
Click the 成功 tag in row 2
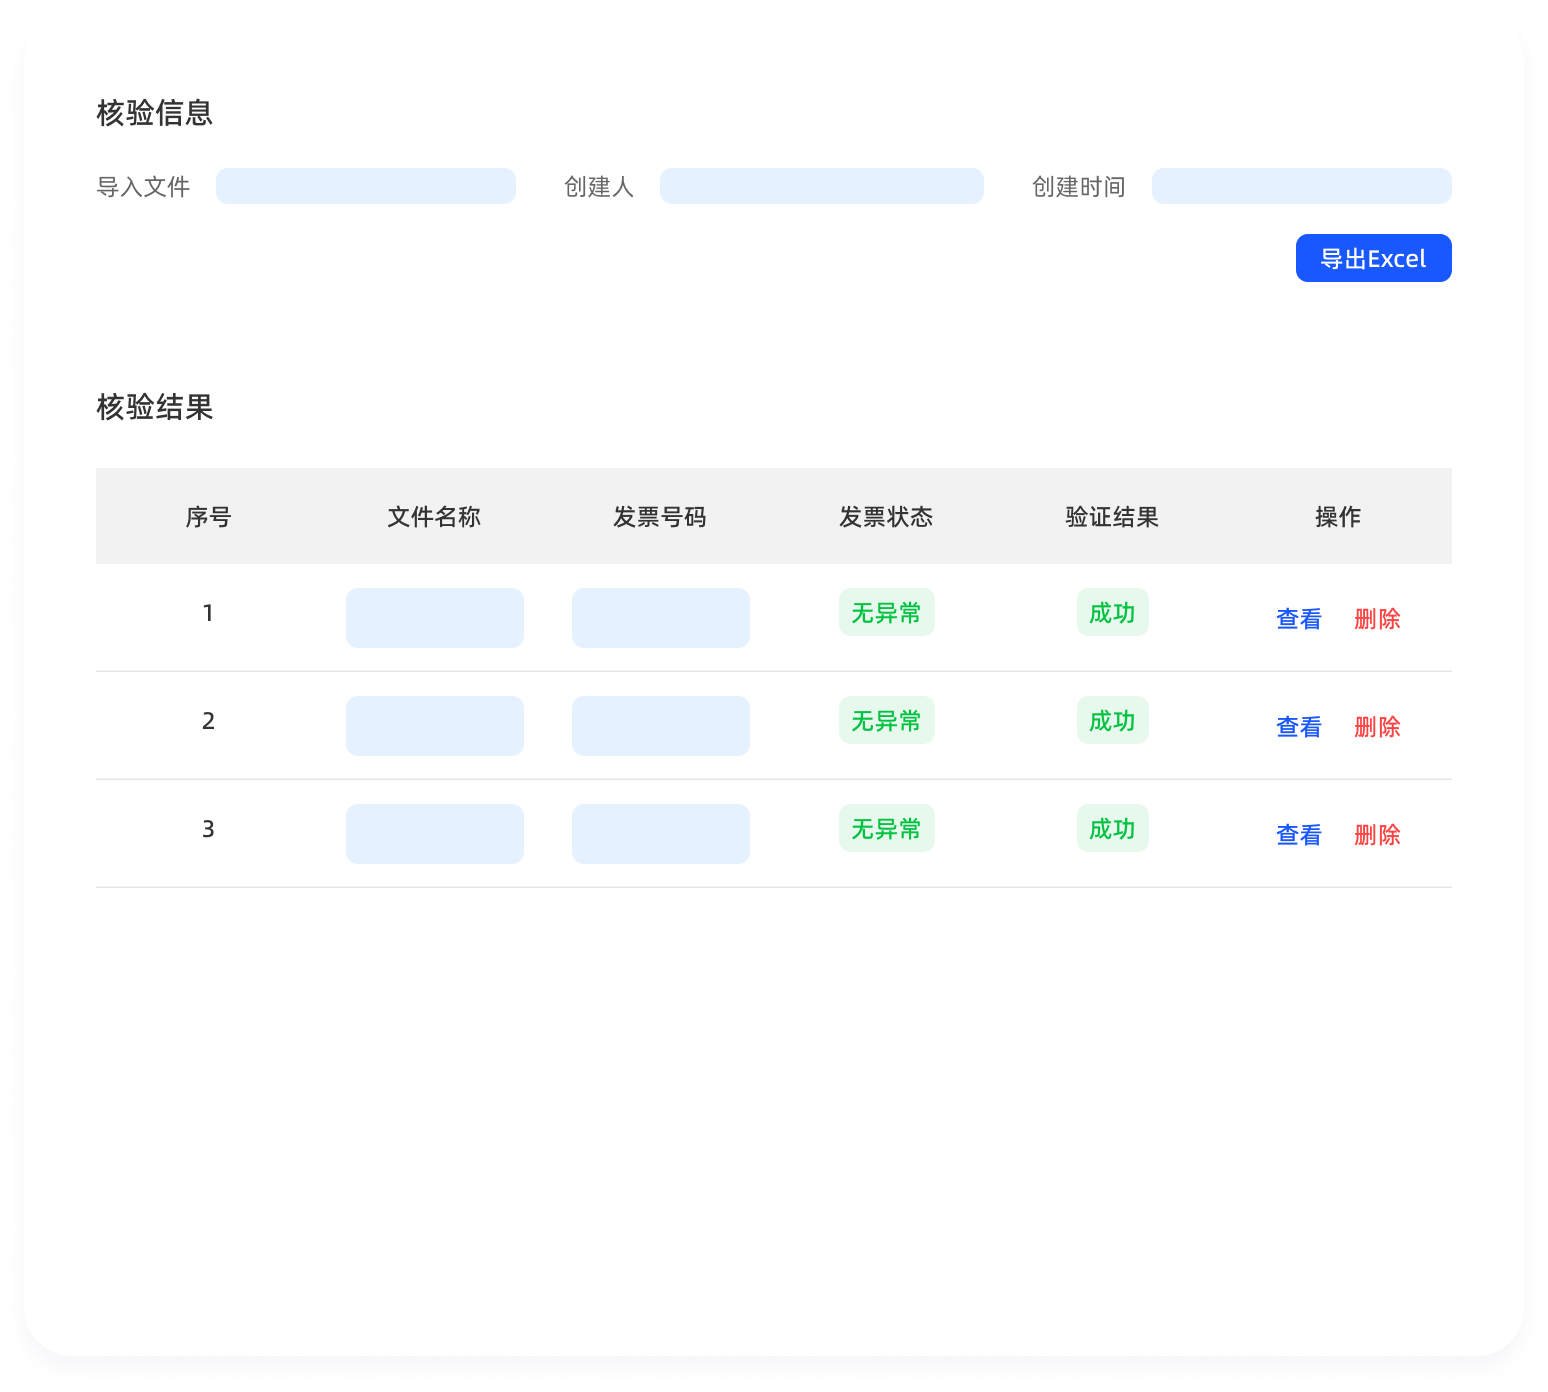click(1112, 720)
